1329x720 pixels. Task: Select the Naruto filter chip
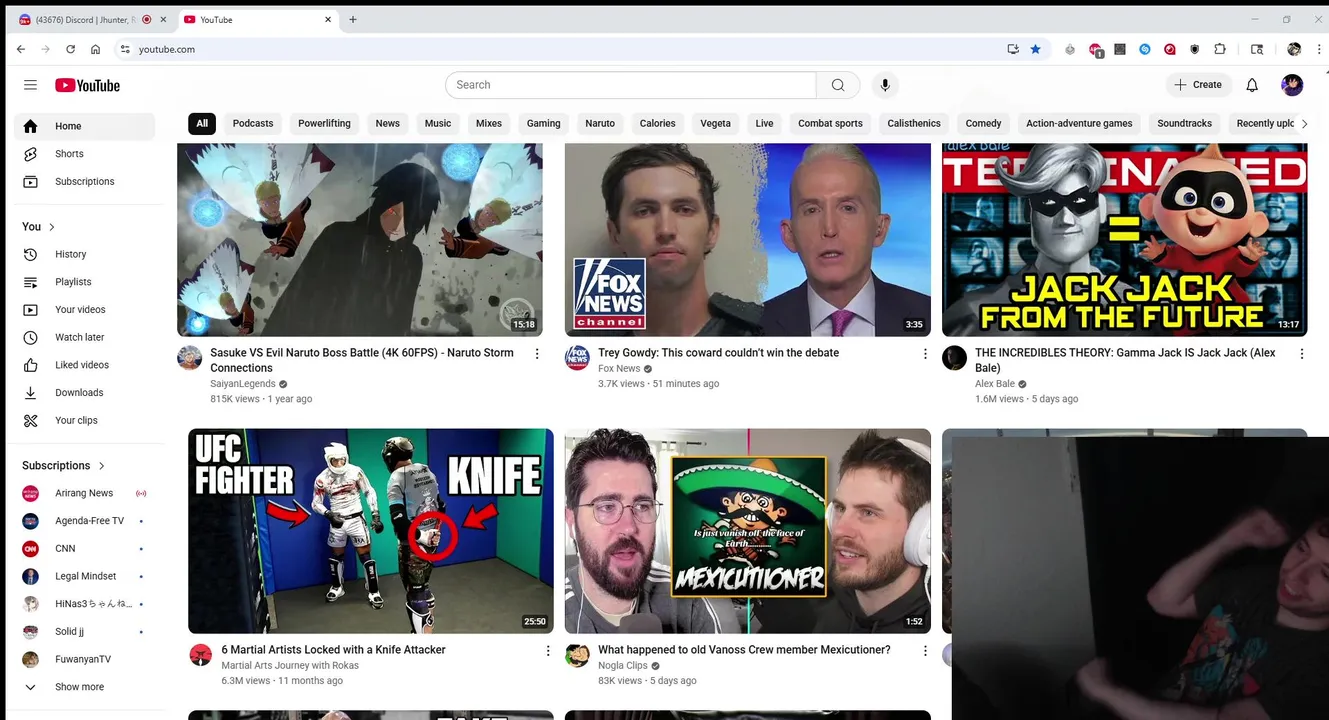point(600,124)
